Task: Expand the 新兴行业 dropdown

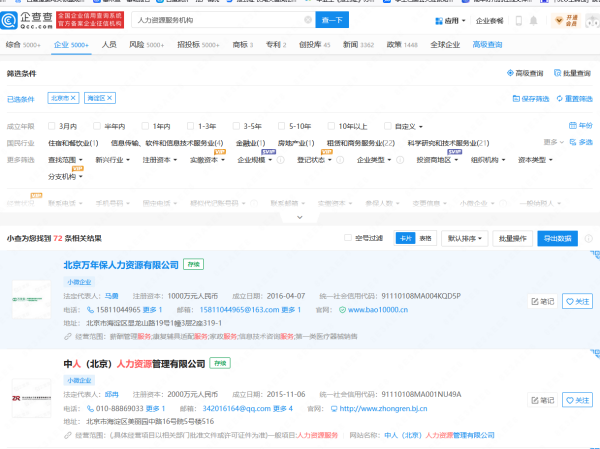Action: pos(112,160)
